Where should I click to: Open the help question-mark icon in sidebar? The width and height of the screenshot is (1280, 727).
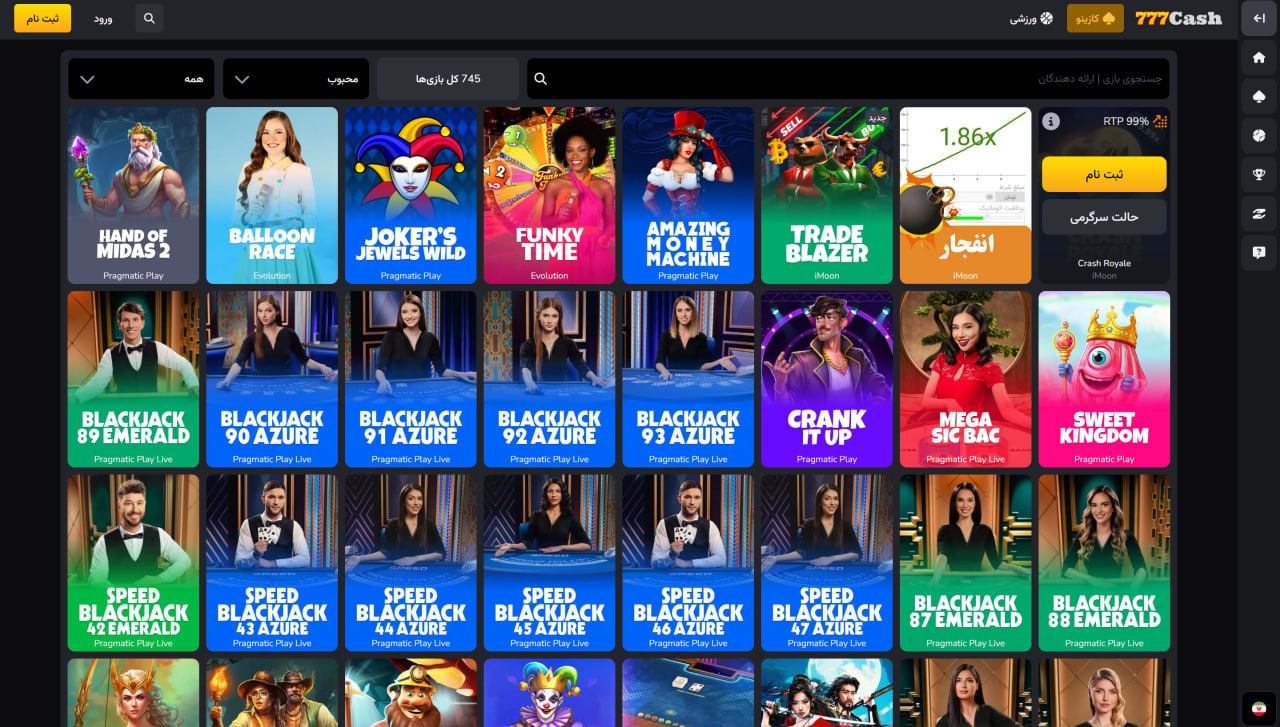click(x=1258, y=253)
